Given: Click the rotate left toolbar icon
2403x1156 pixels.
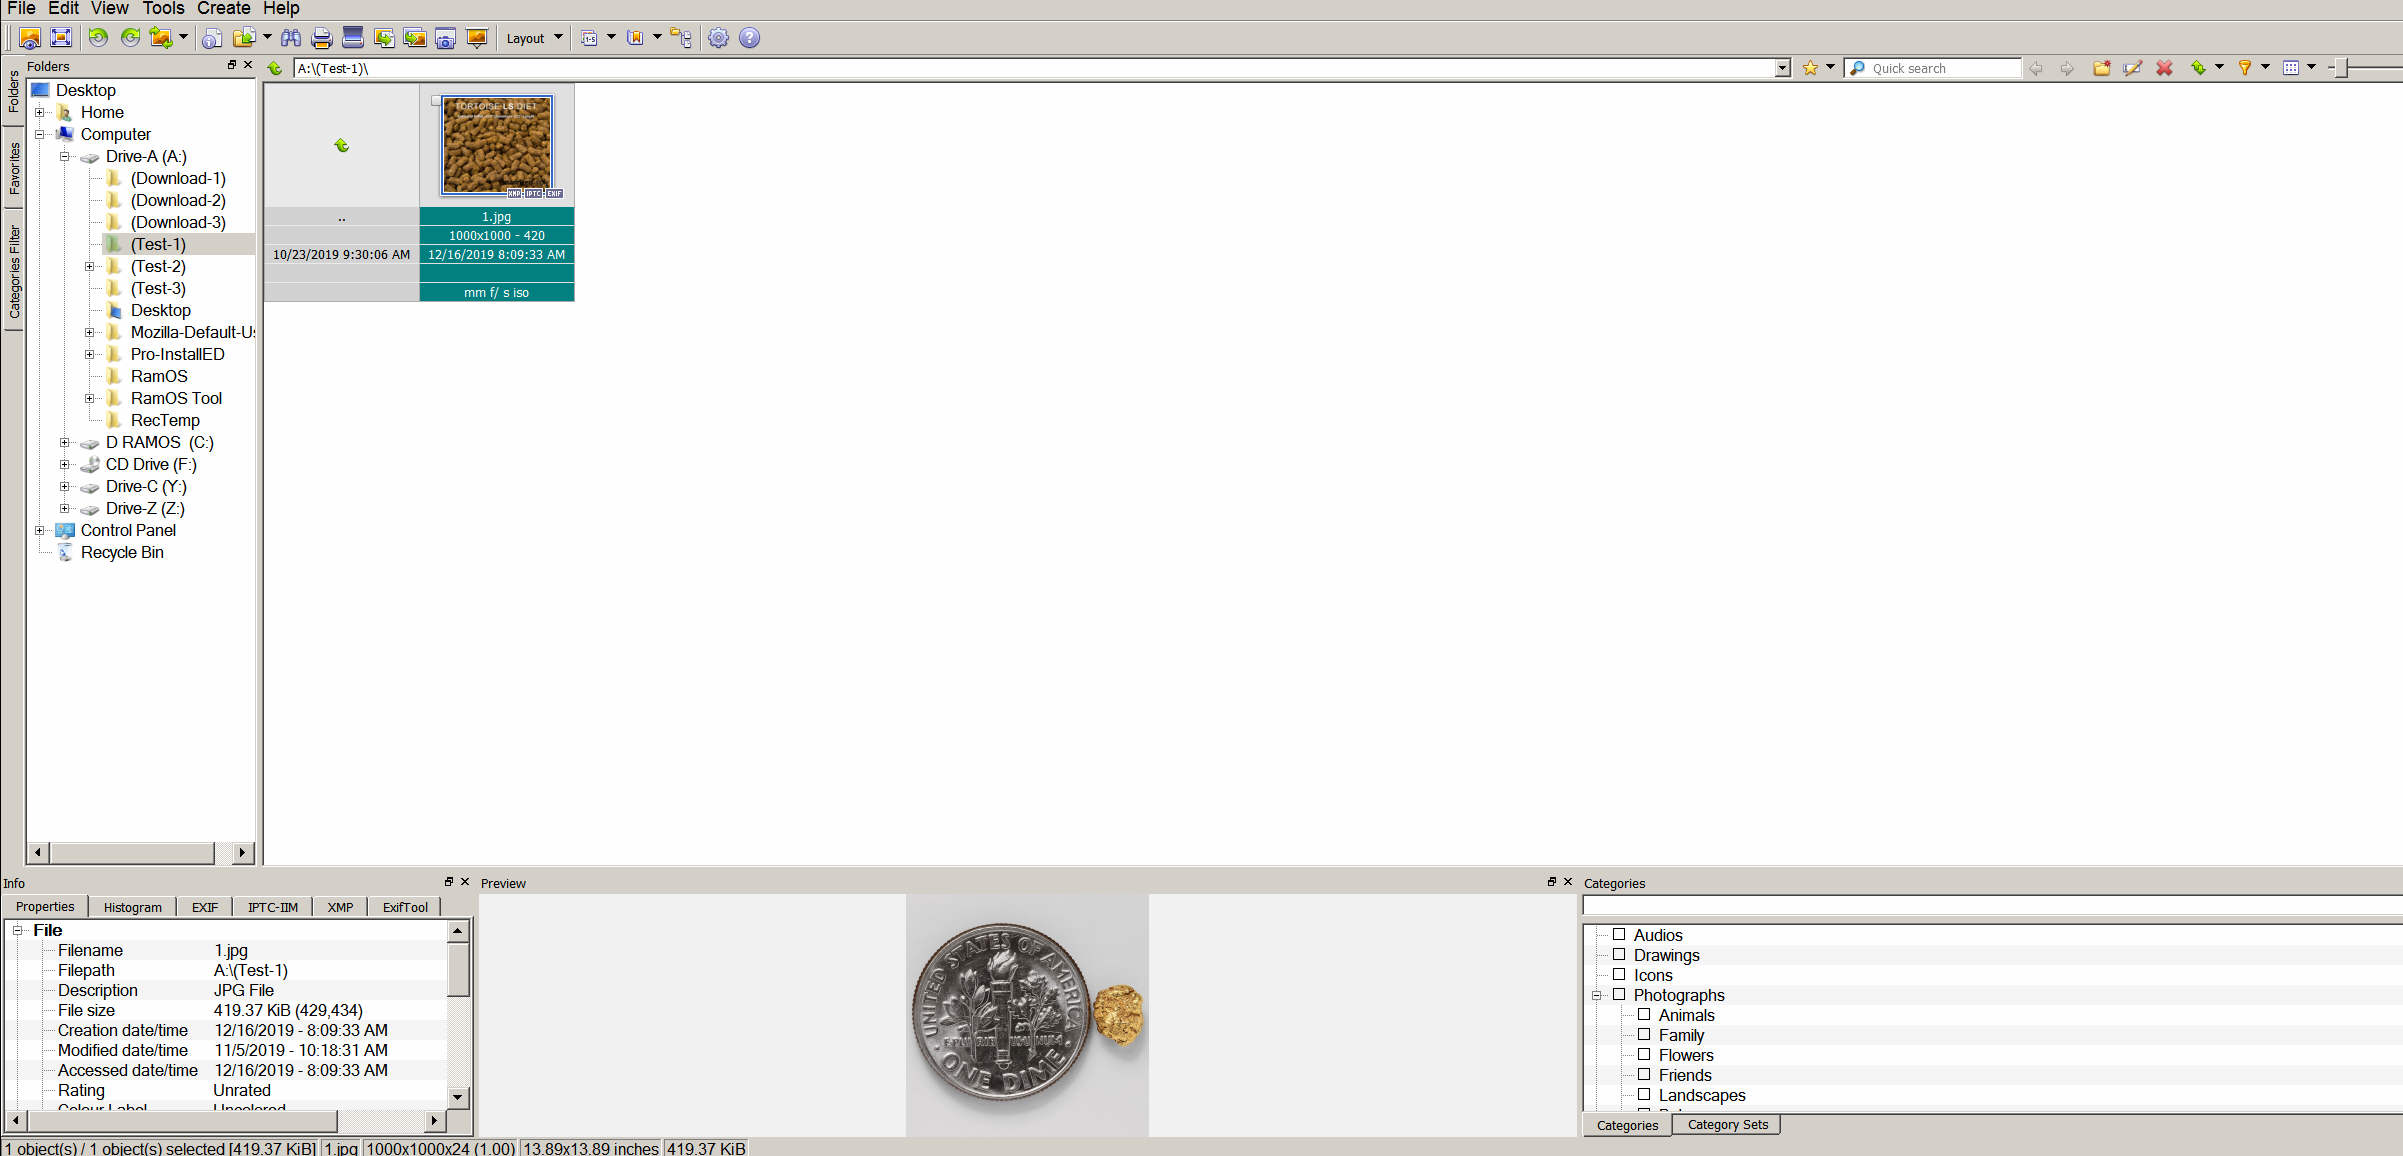Looking at the screenshot, I should [98, 38].
